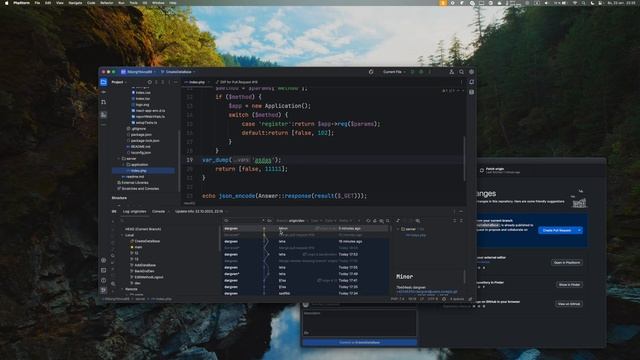This screenshot has height=360, width=640.
Task: Hide the Git panel with its minimize icon
Action: [461, 211]
